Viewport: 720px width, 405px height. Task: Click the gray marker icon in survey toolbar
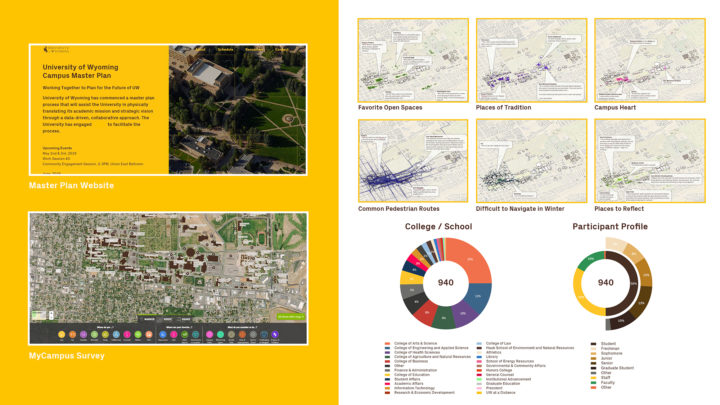(x=253, y=334)
